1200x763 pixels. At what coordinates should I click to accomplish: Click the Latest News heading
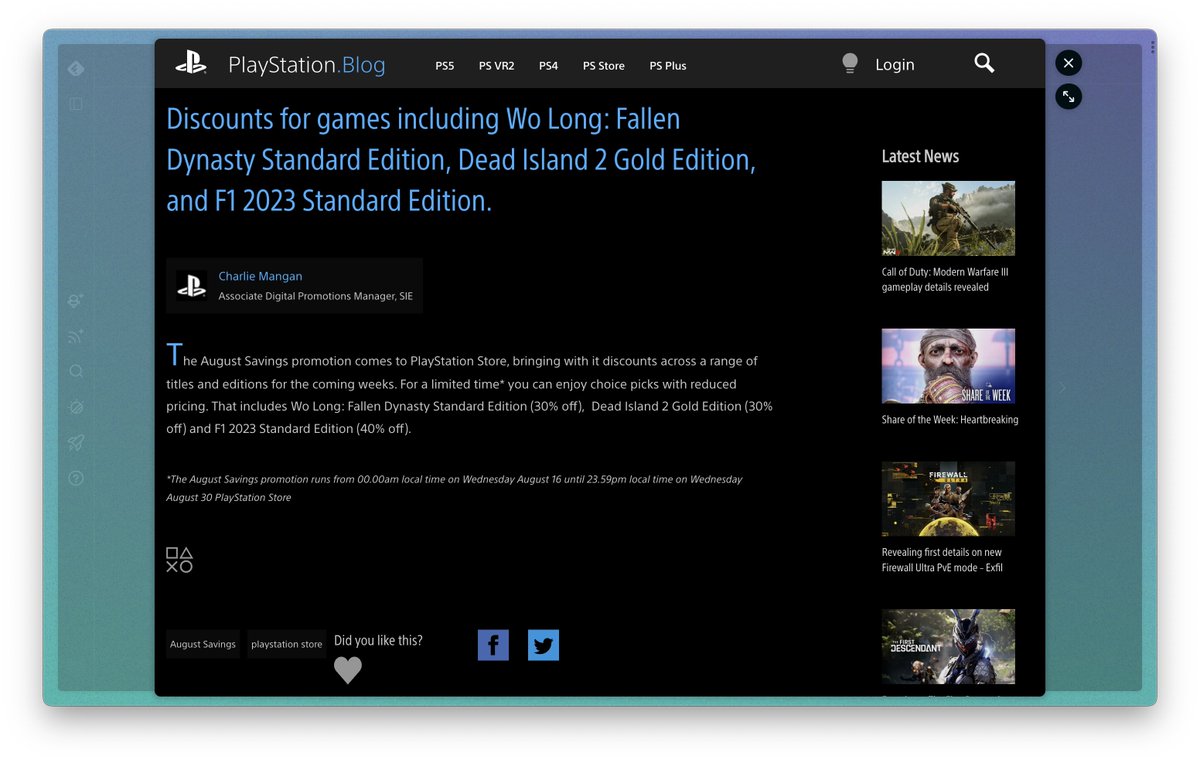[x=920, y=156]
